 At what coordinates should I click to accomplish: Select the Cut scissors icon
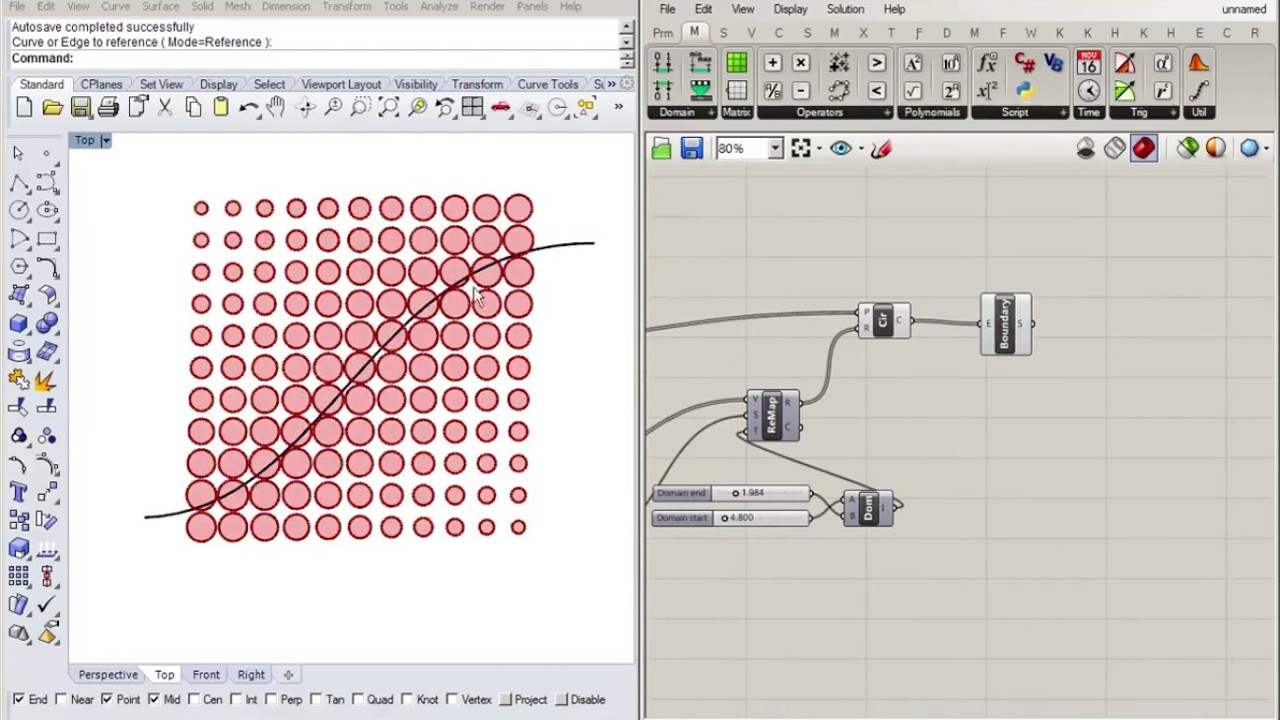(x=165, y=108)
